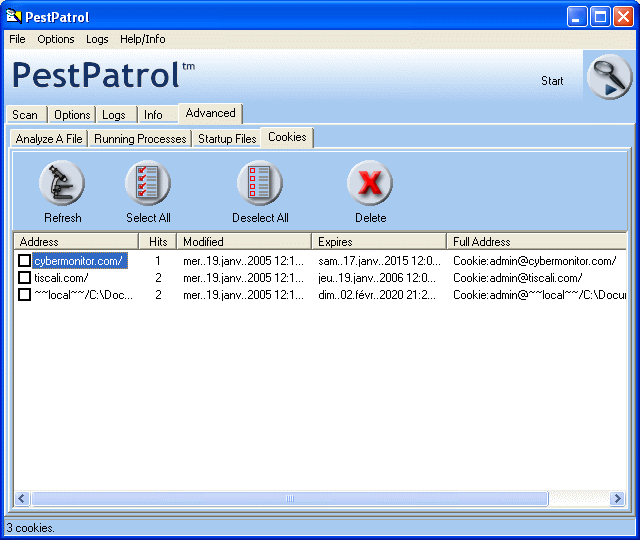Sort by the Address column header
The width and height of the screenshot is (640, 540).
[x=76, y=242]
